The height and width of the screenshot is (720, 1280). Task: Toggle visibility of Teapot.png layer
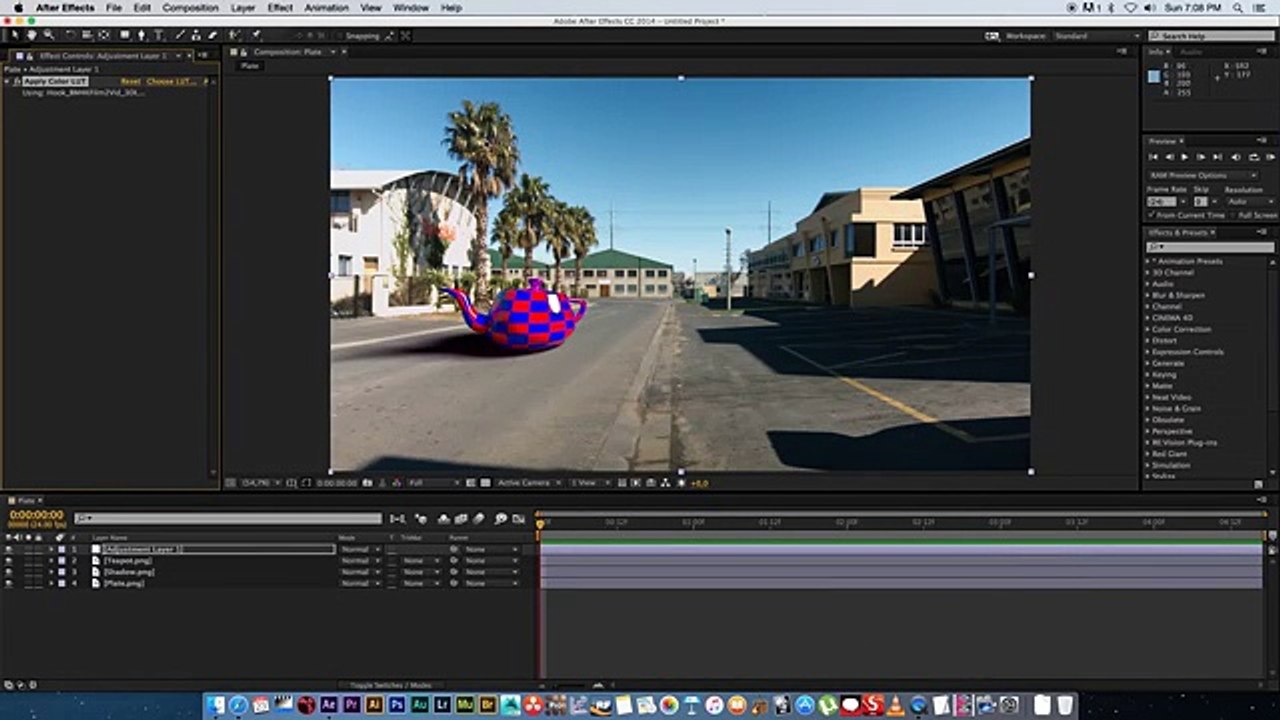pos(9,560)
